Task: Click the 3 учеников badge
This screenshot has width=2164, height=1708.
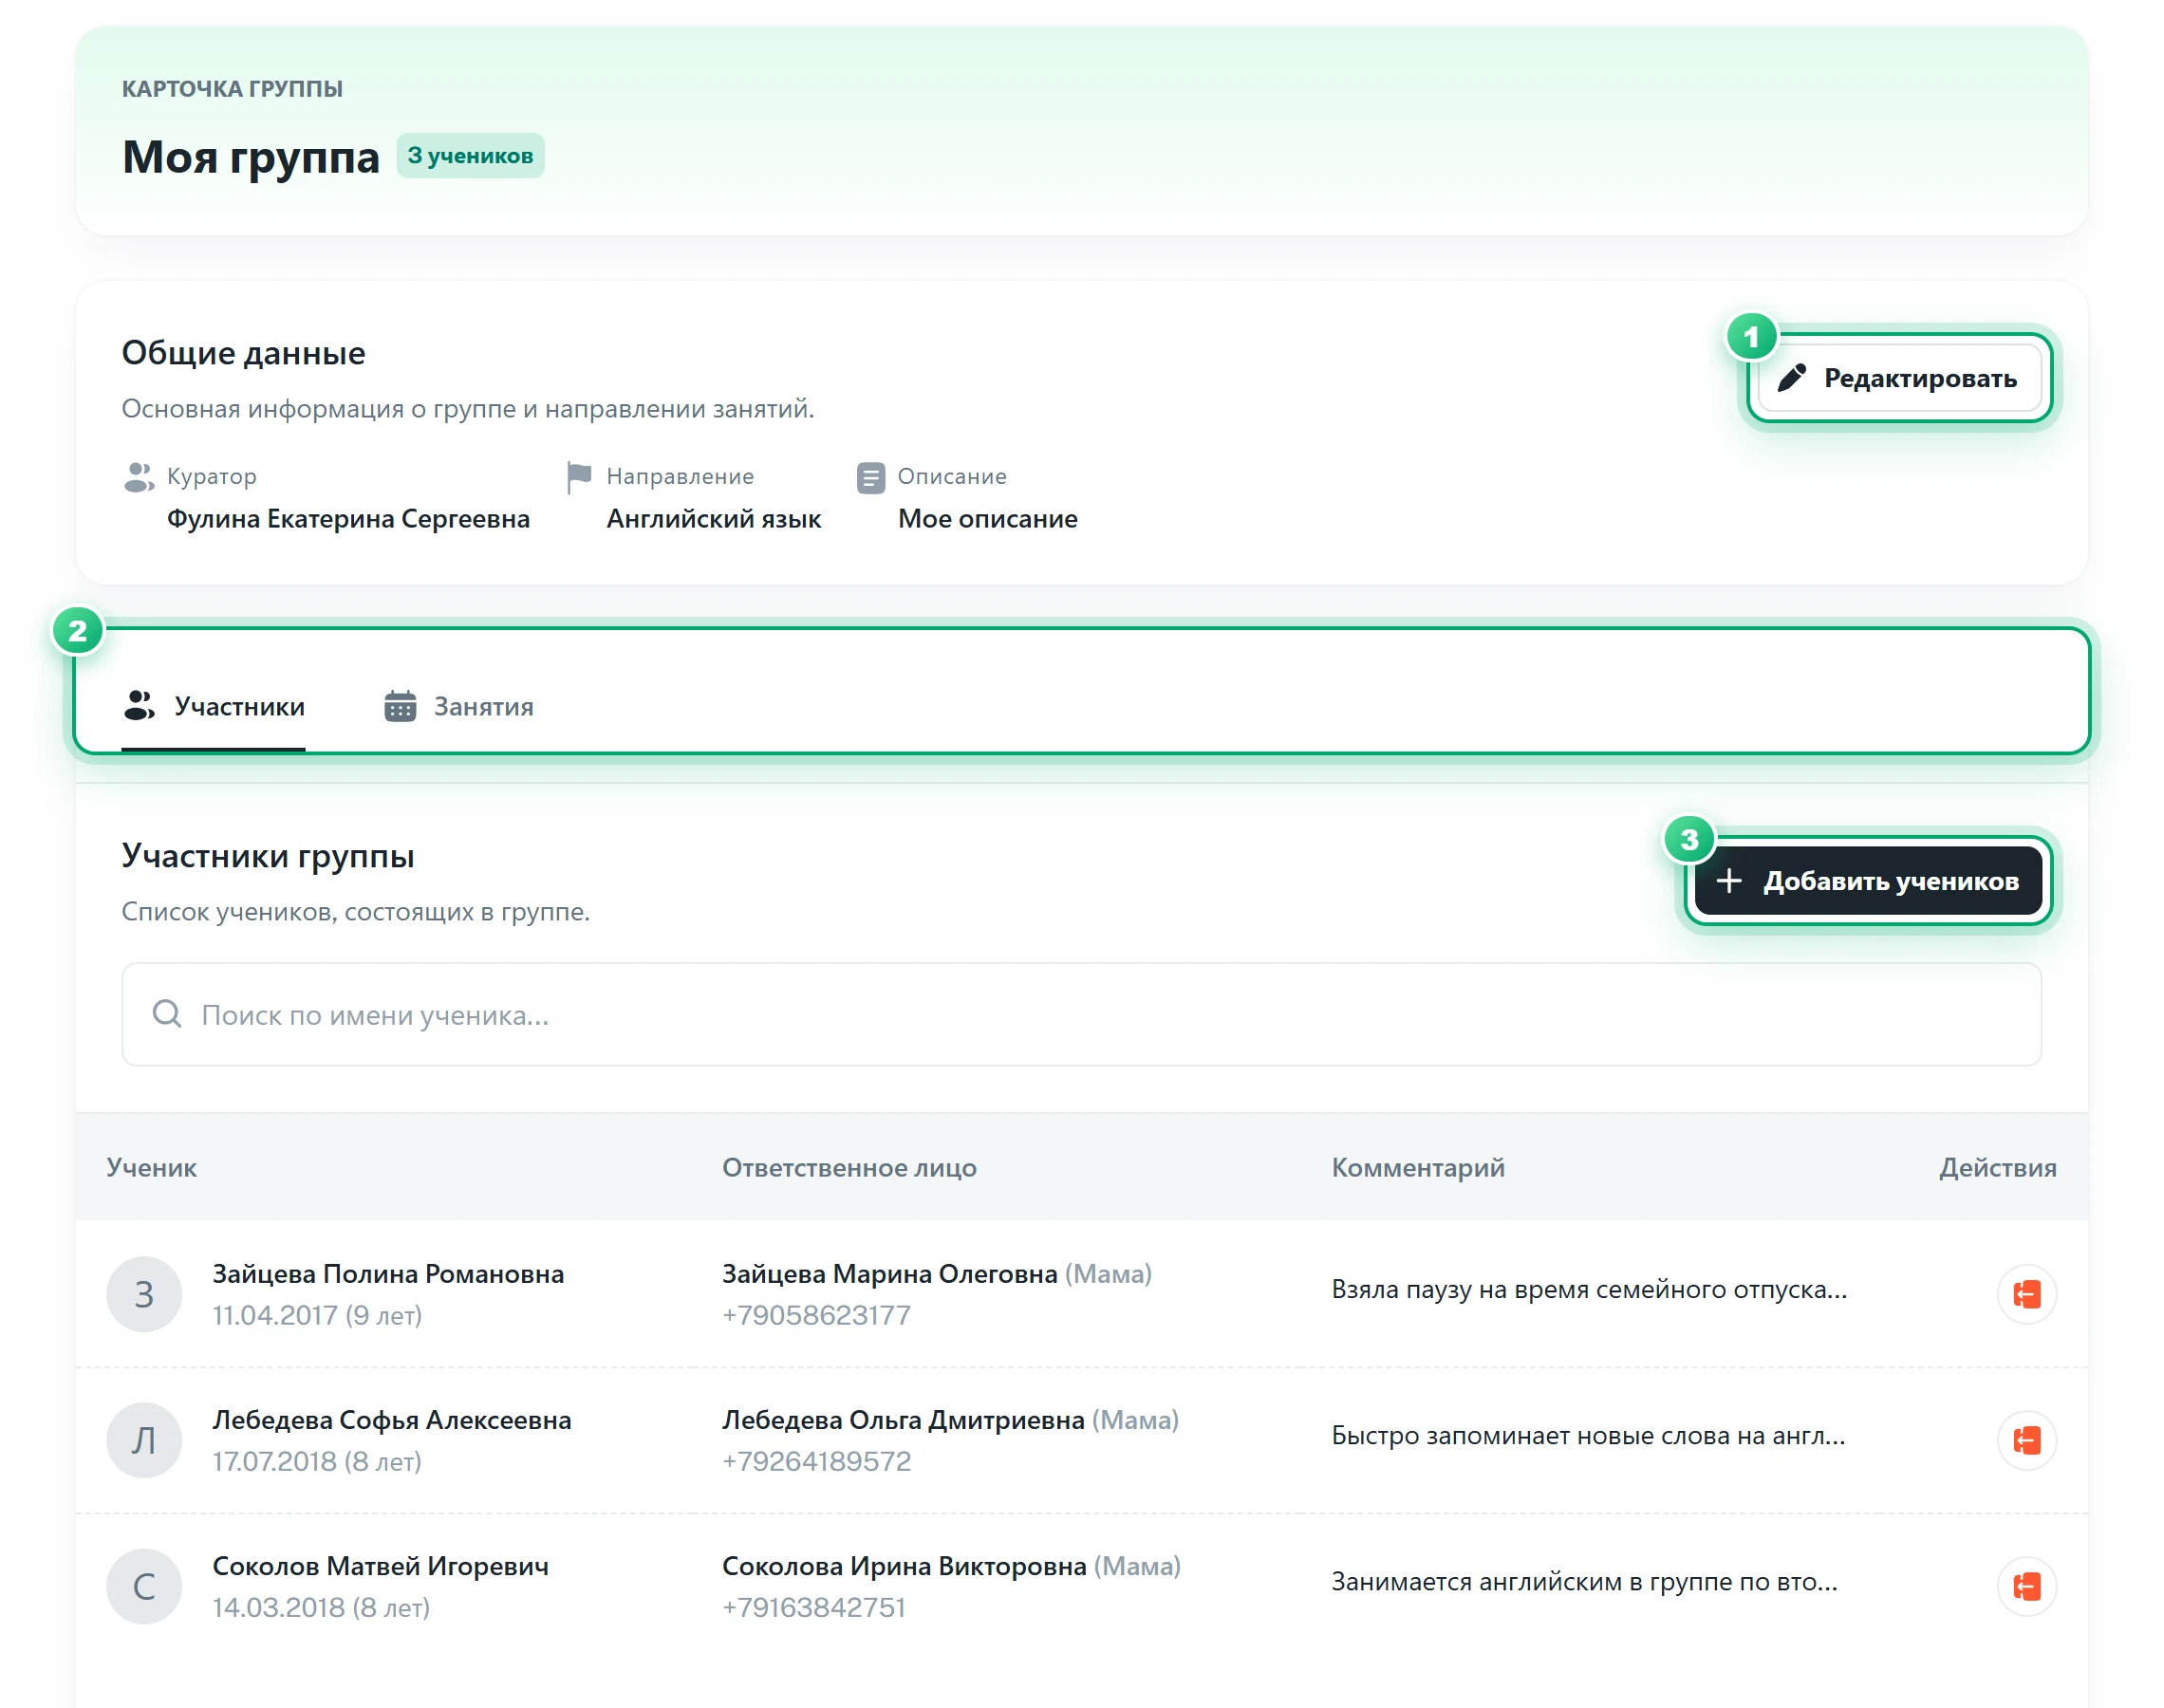Action: pos(470,156)
